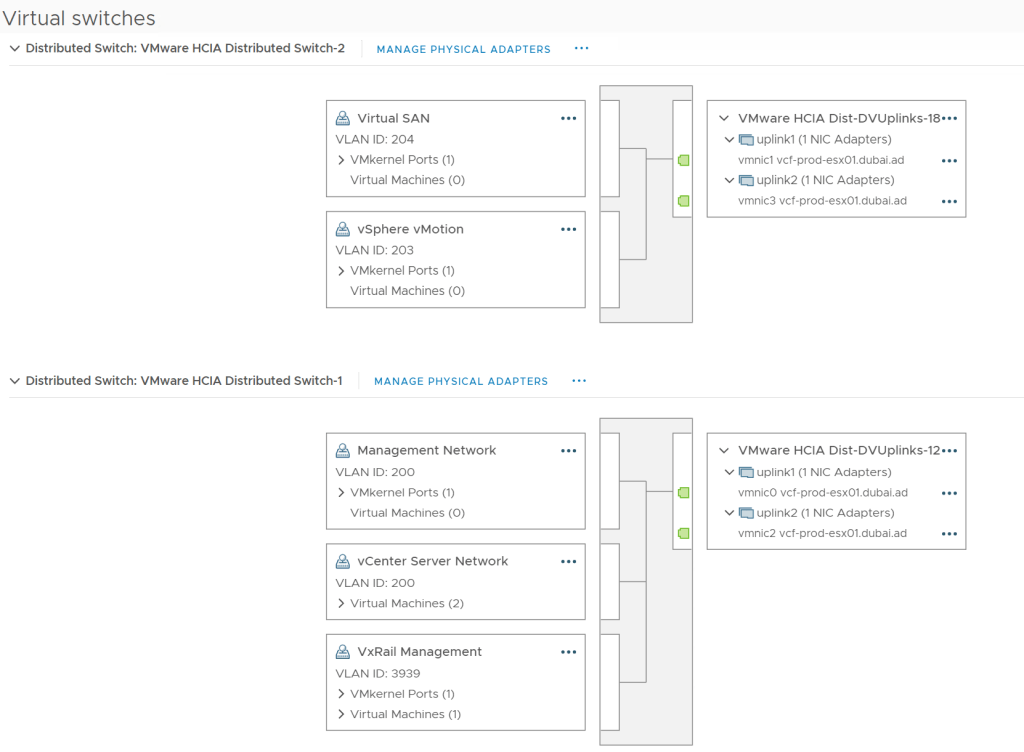The height and width of the screenshot is (752, 1024).
Task: Select the vmnic0 vcf-prod-esx01.dubai.ad adapter
Action: point(822,493)
